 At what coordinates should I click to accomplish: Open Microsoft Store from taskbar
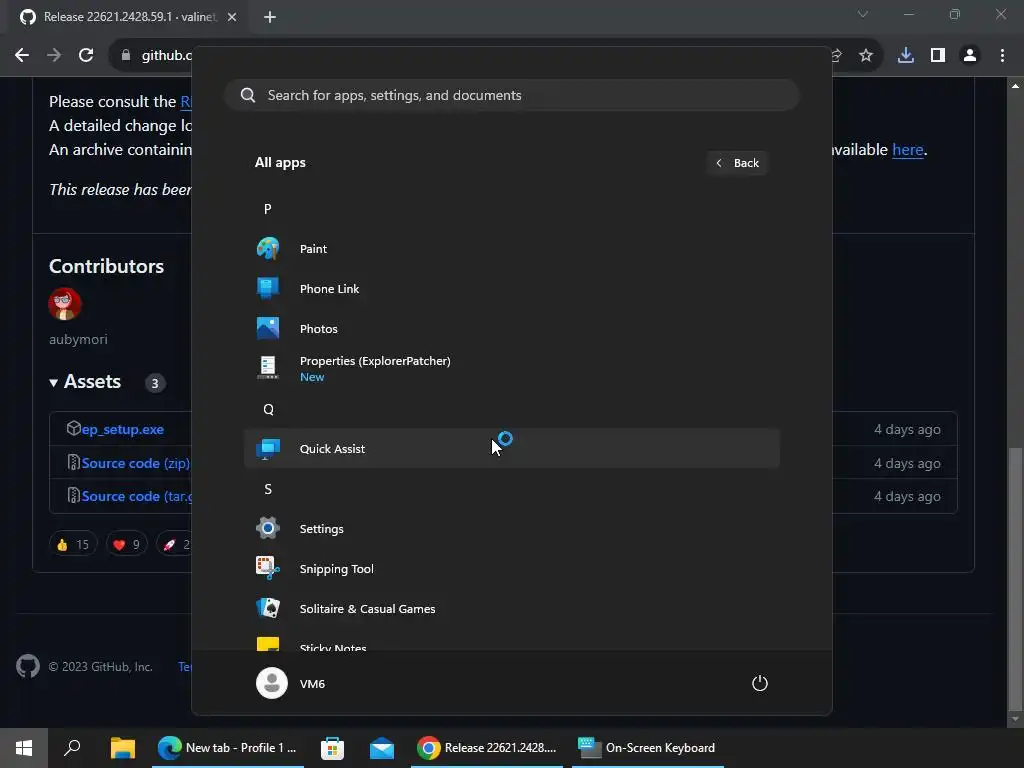coord(332,748)
